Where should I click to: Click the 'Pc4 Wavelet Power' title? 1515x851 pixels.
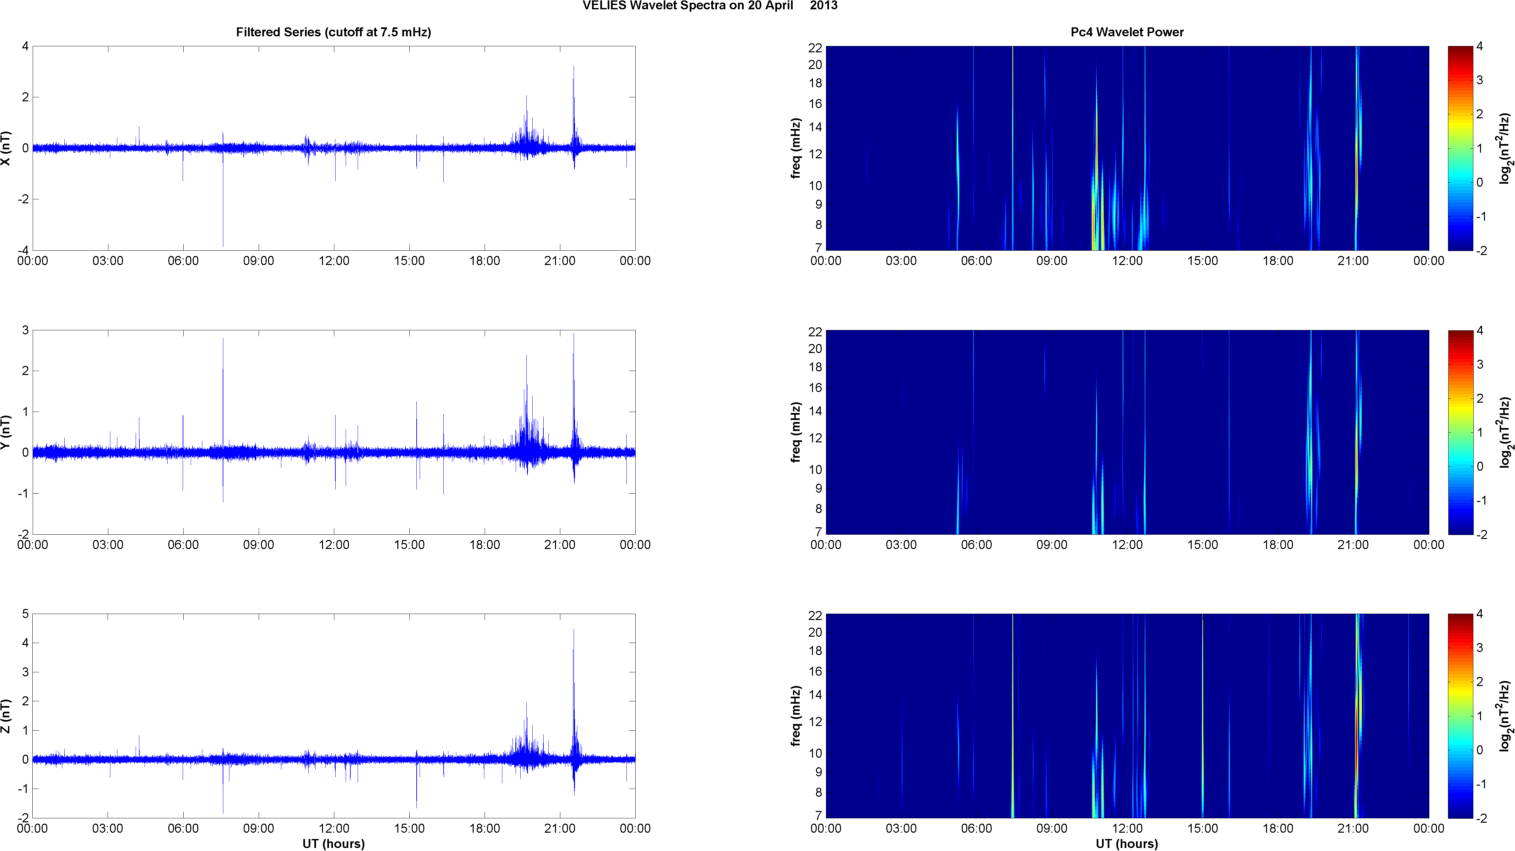[x=1127, y=32]
